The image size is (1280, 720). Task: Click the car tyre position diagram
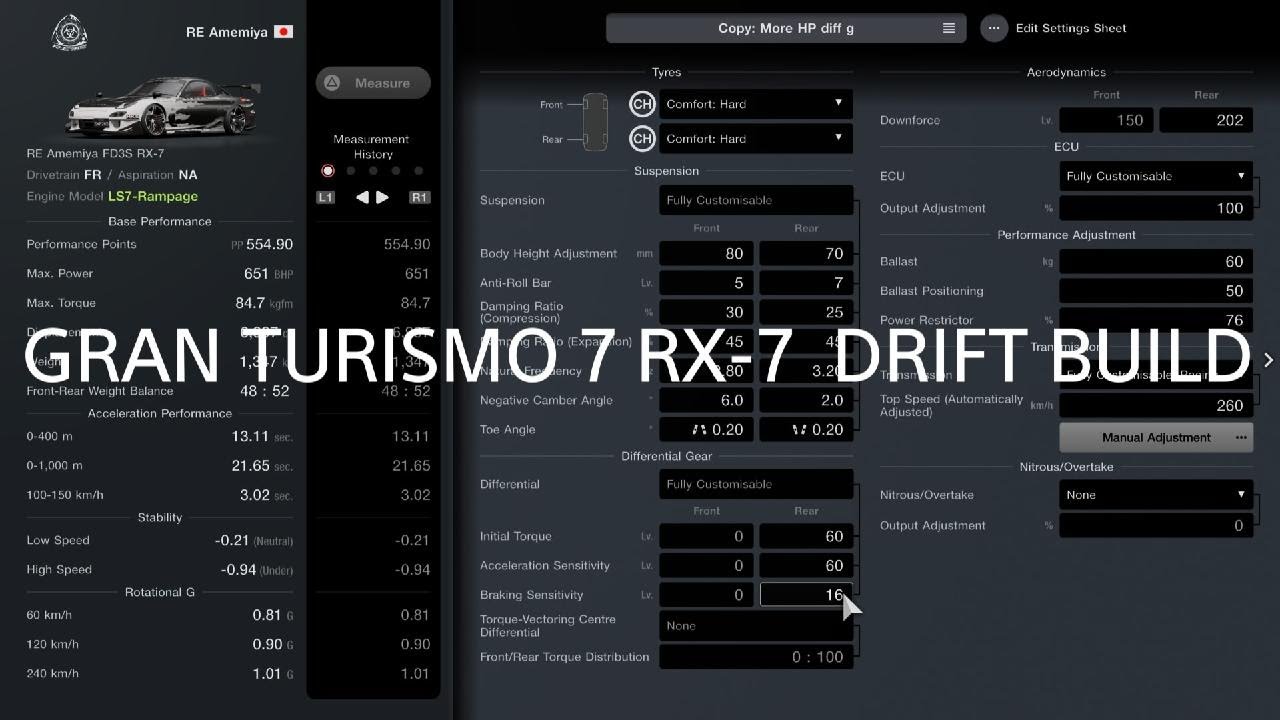coord(595,121)
